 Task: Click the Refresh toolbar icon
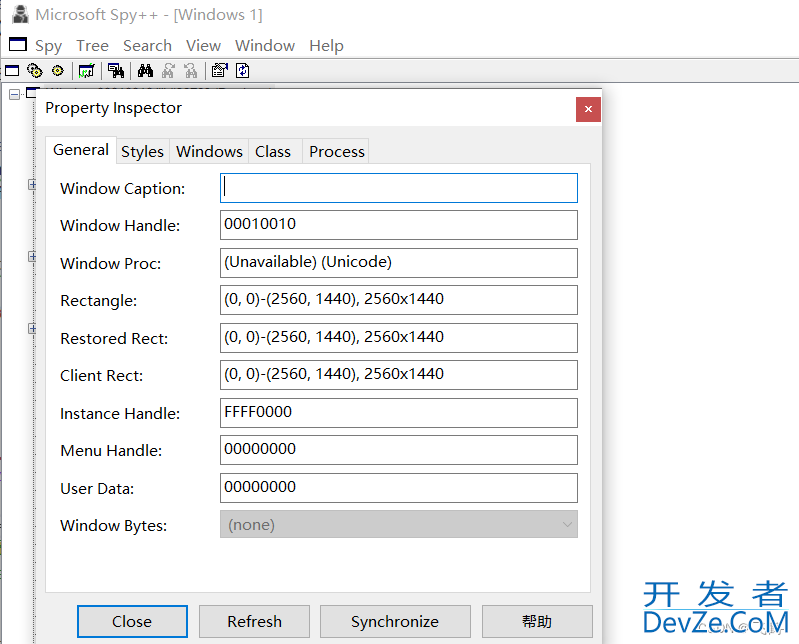tap(243, 71)
